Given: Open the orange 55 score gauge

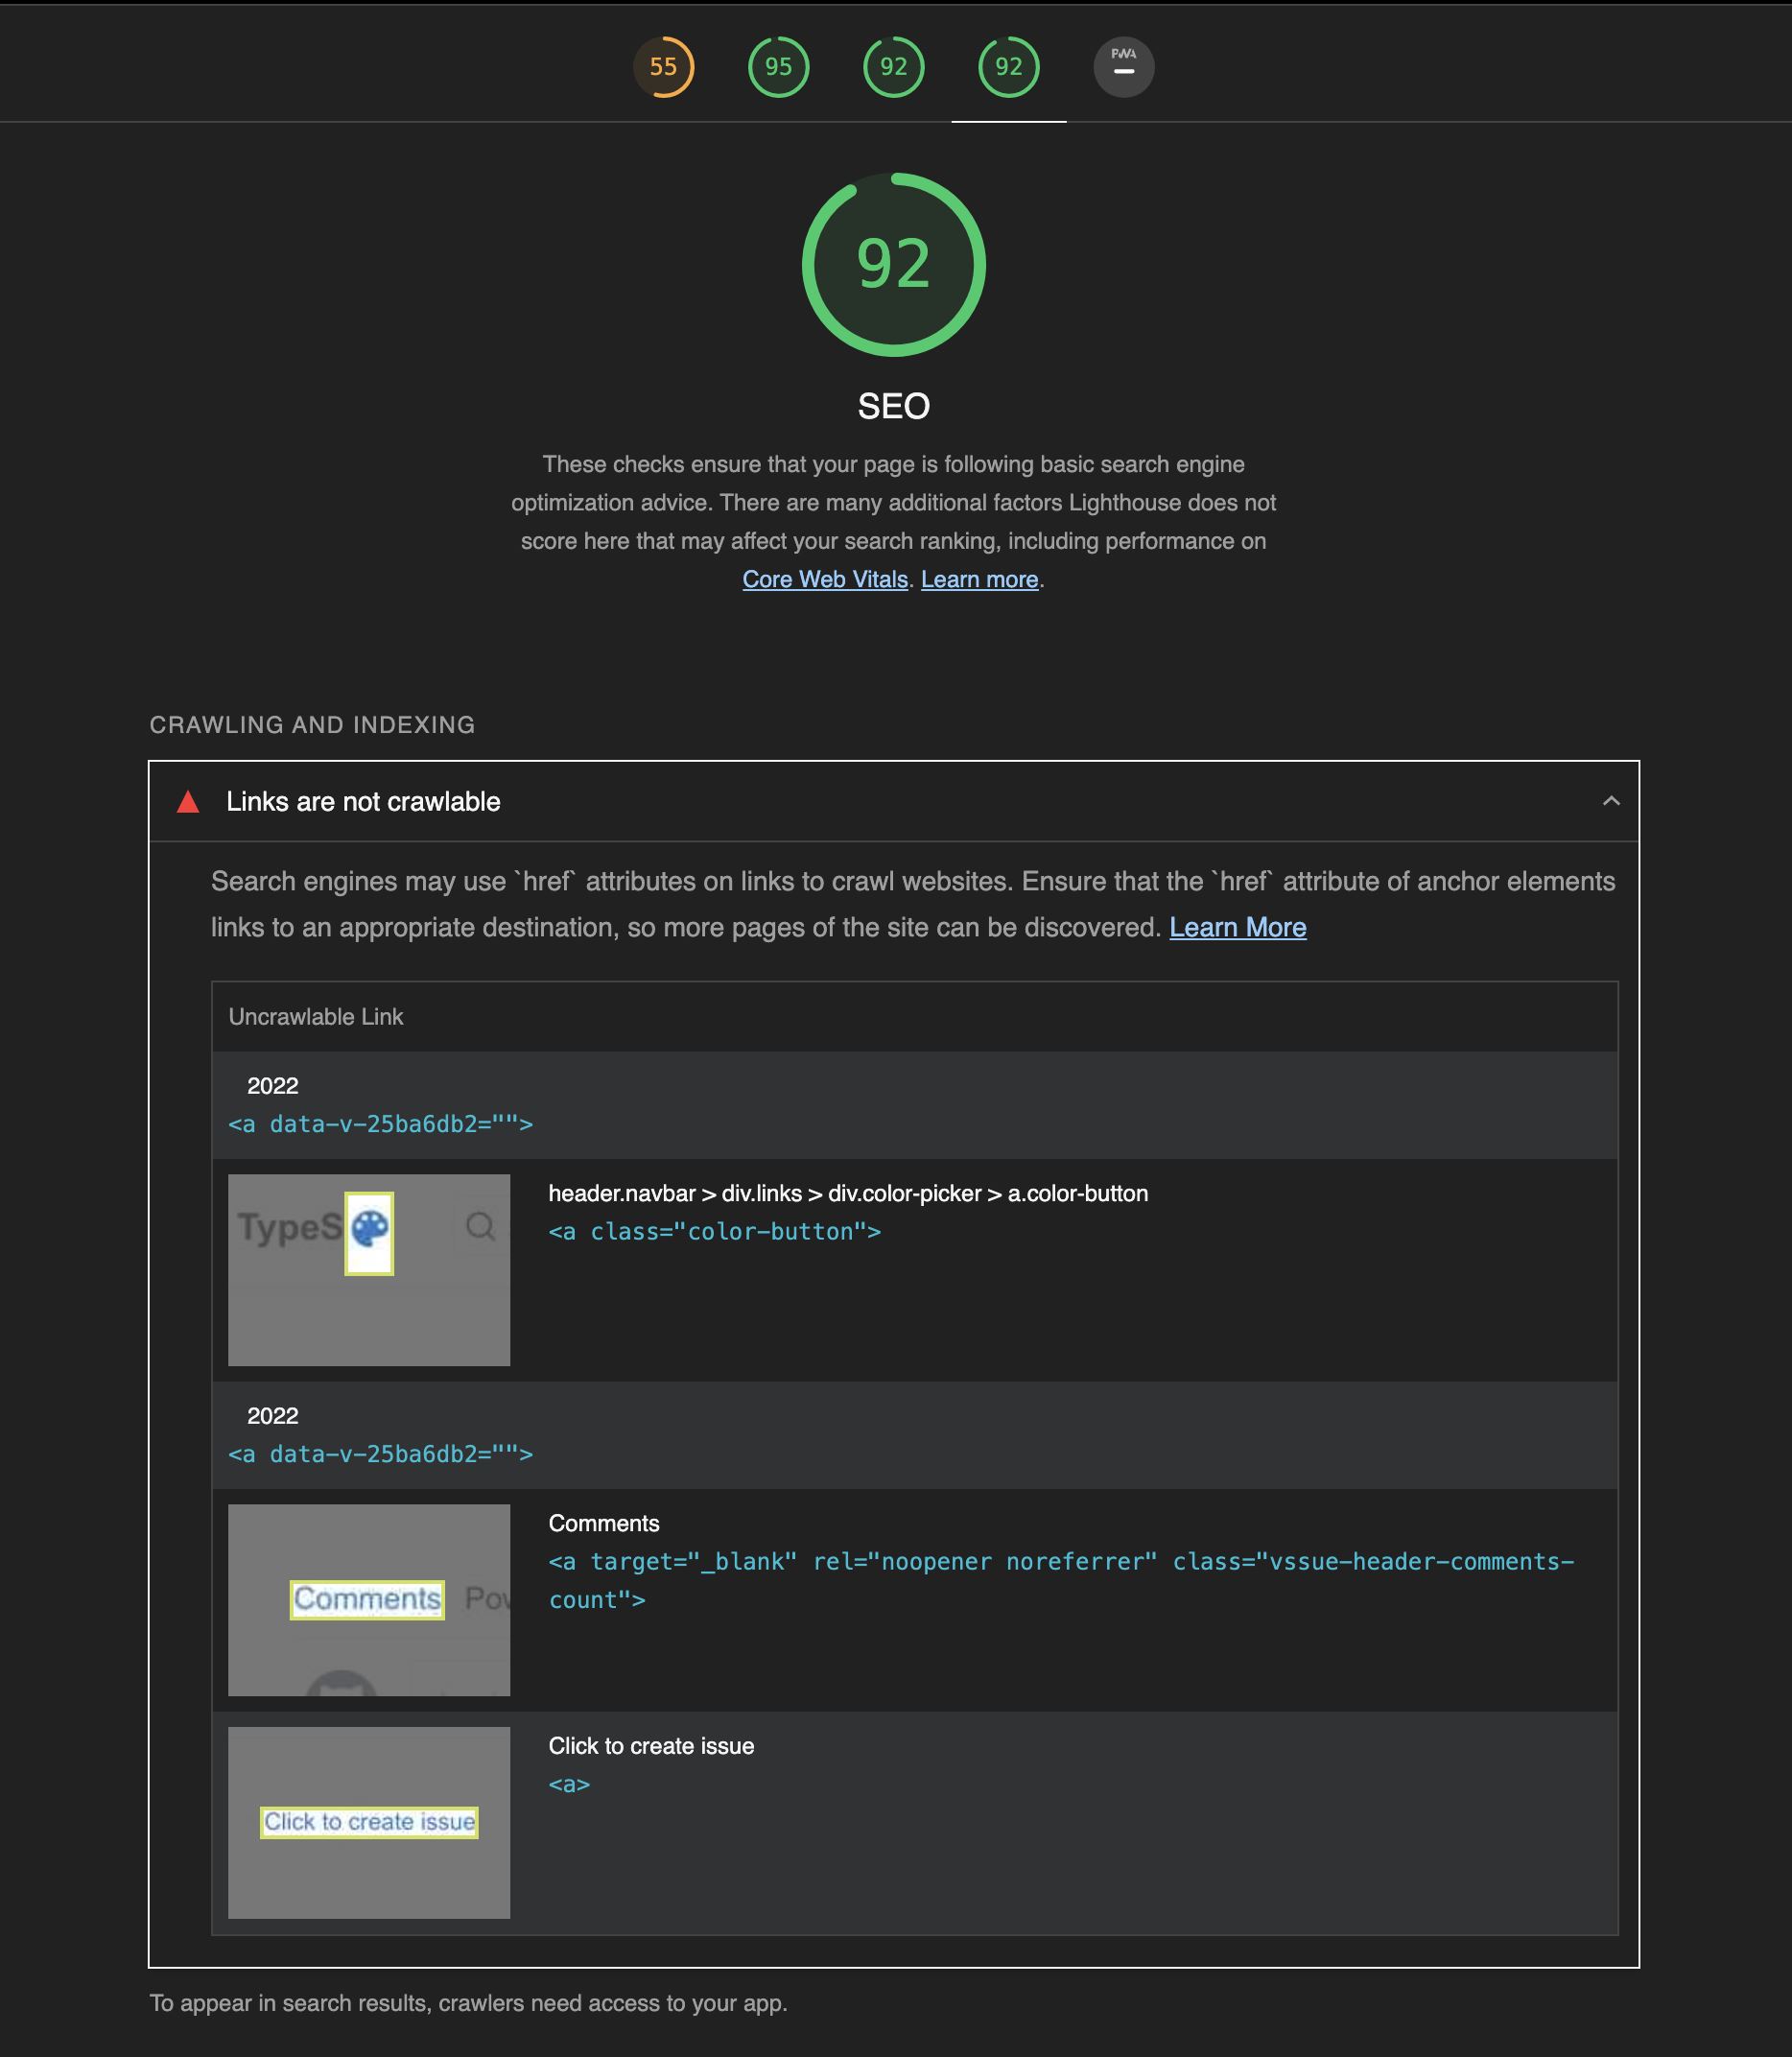Looking at the screenshot, I should 663,67.
